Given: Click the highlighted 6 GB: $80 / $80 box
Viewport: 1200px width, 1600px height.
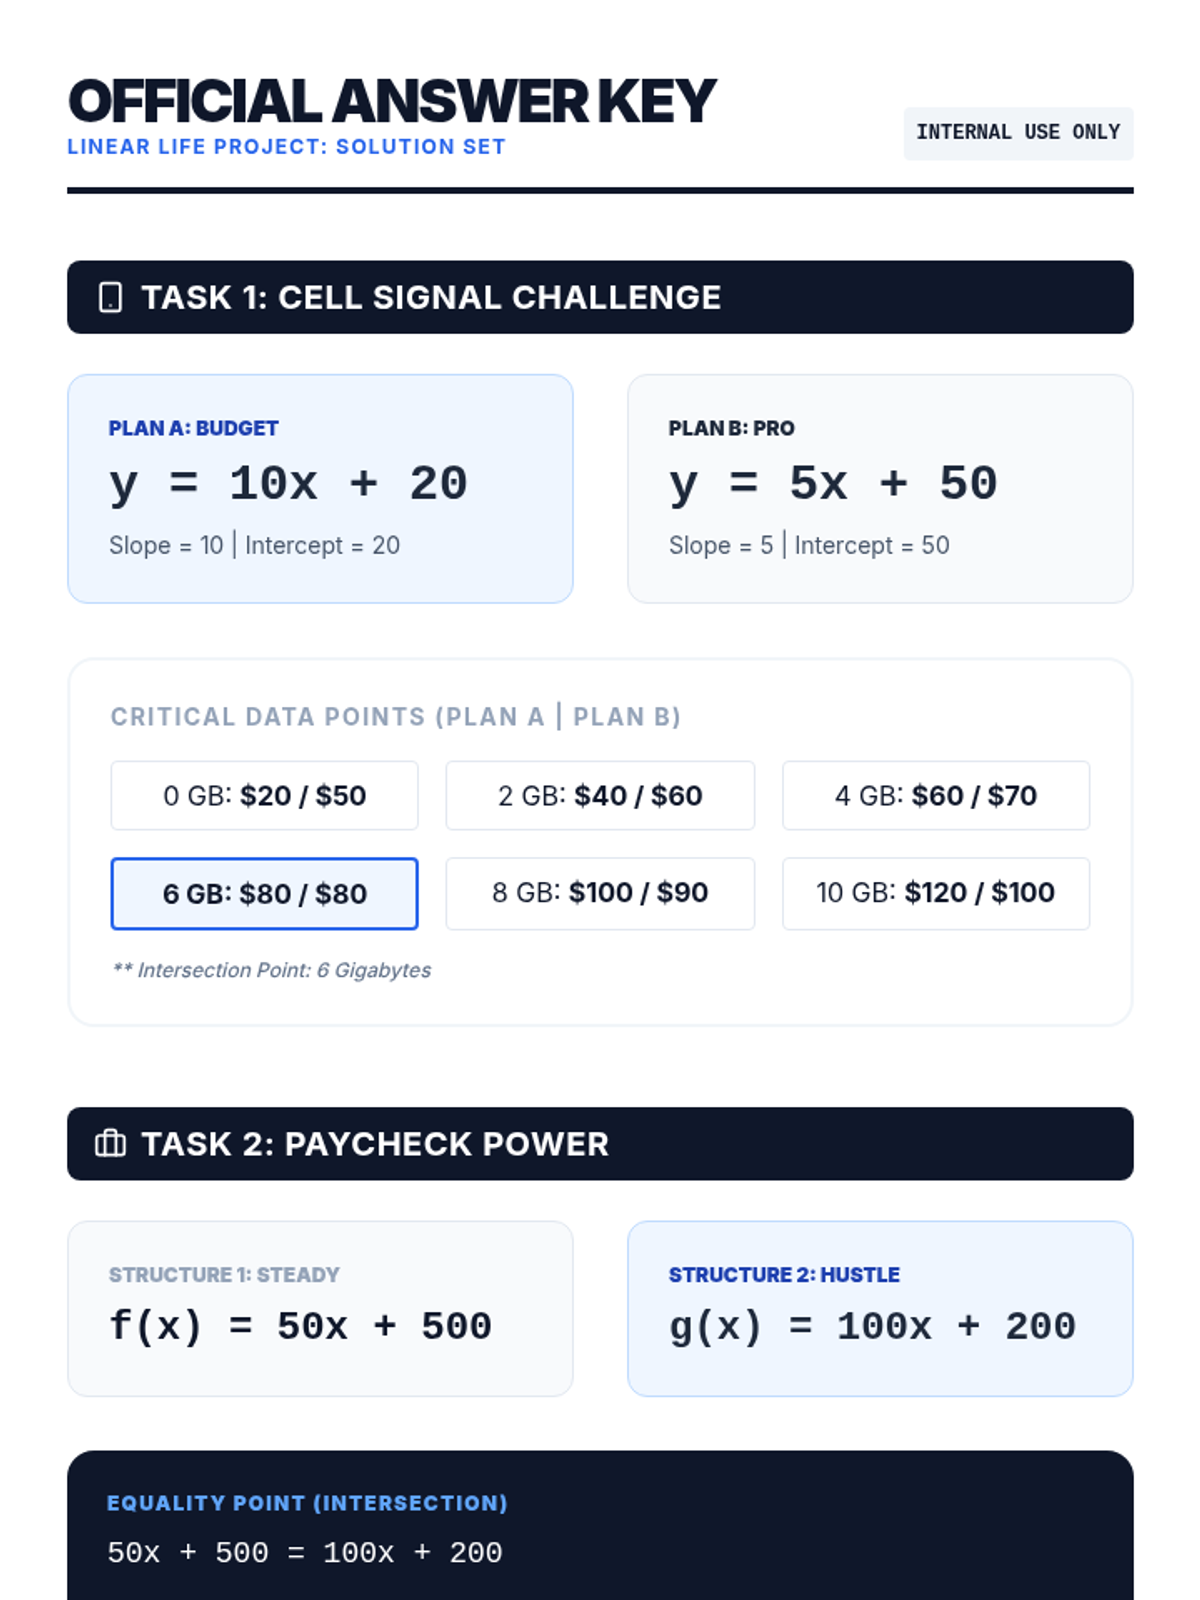Looking at the screenshot, I should [264, 893].
